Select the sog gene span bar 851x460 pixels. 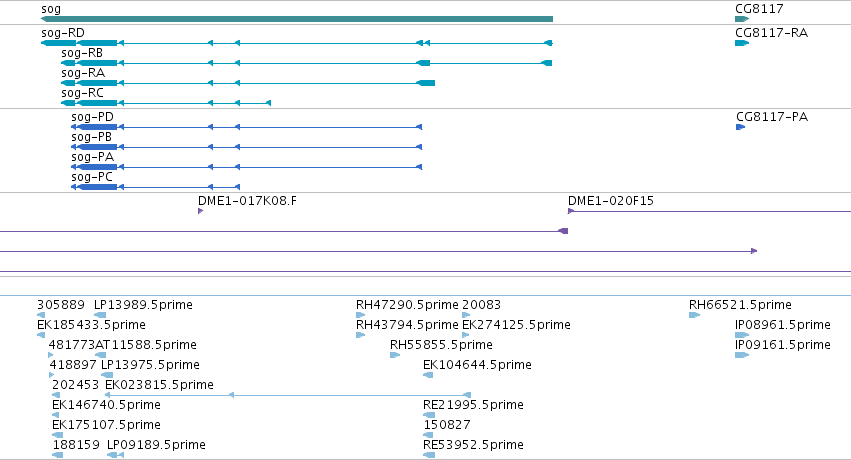[x=297, y=19]
